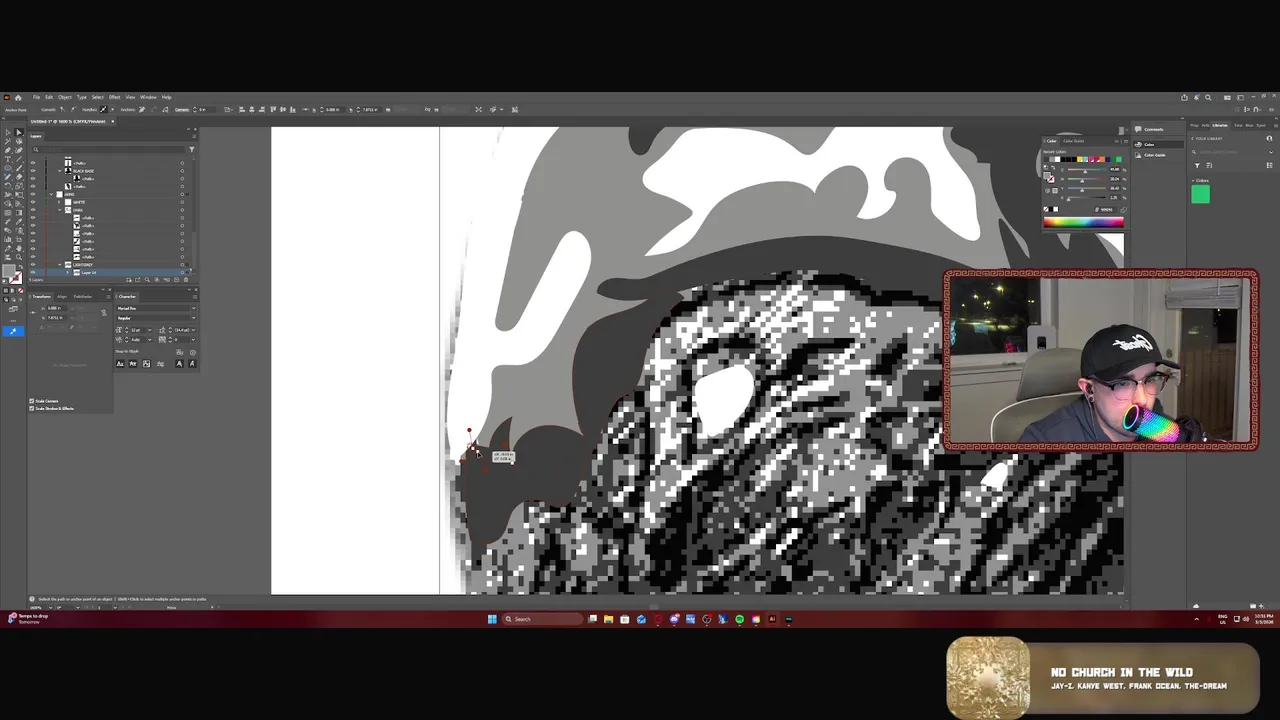Switch to the Align tab
Screen dimensions: 1280x720
[x=62, y=297]
